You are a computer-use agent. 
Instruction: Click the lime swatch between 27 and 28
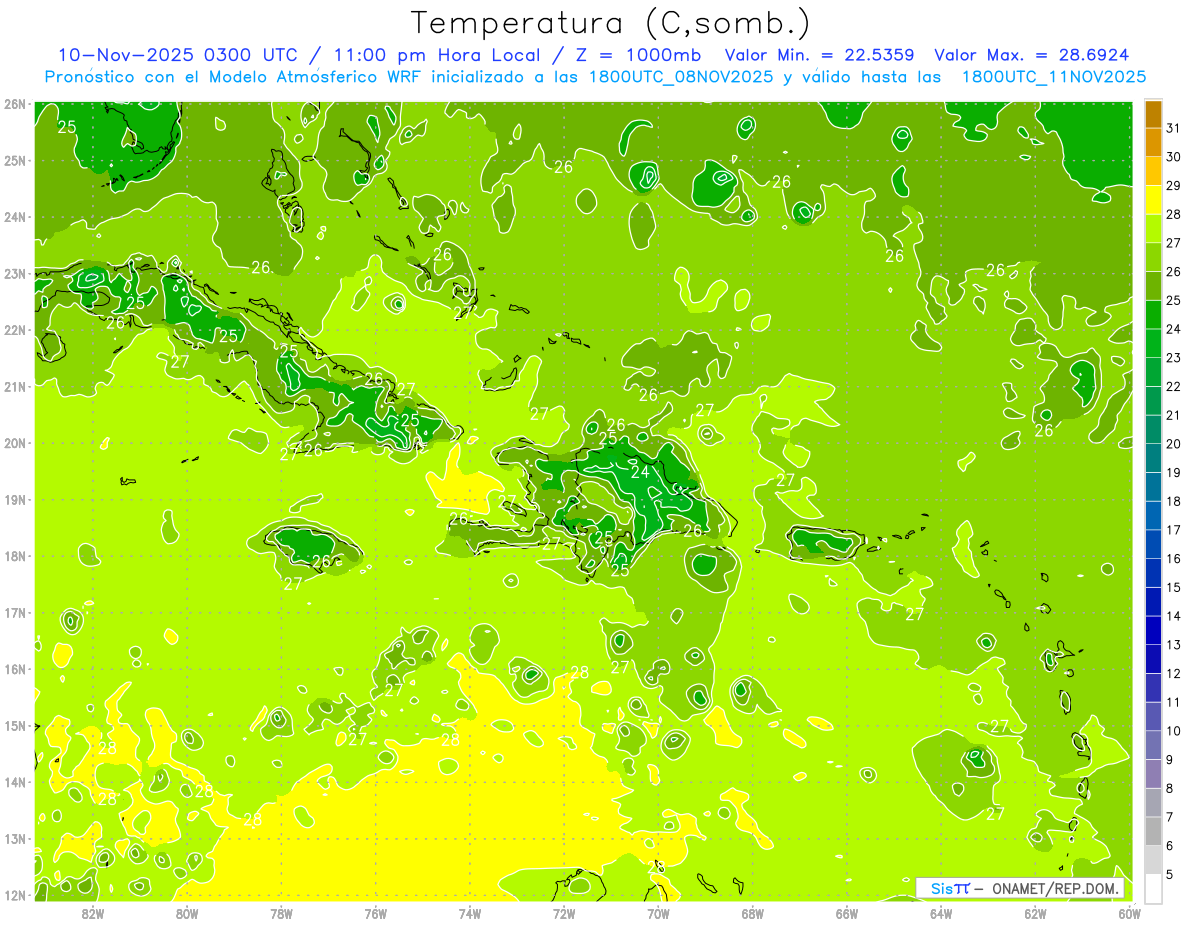[x=1153, y=229]
